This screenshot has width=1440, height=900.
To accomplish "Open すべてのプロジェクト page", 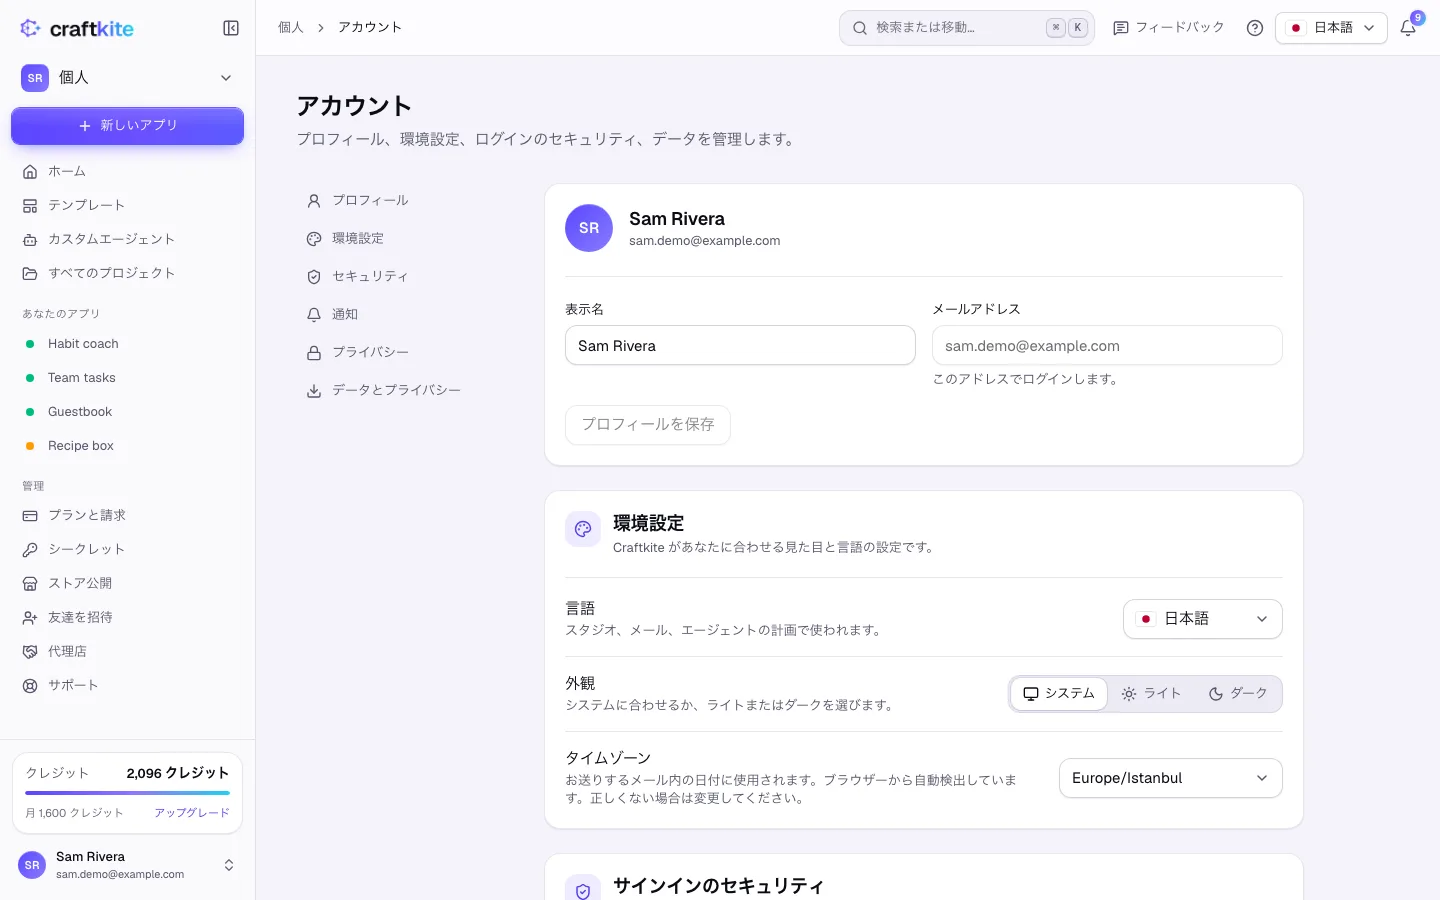I will (127, 273).
